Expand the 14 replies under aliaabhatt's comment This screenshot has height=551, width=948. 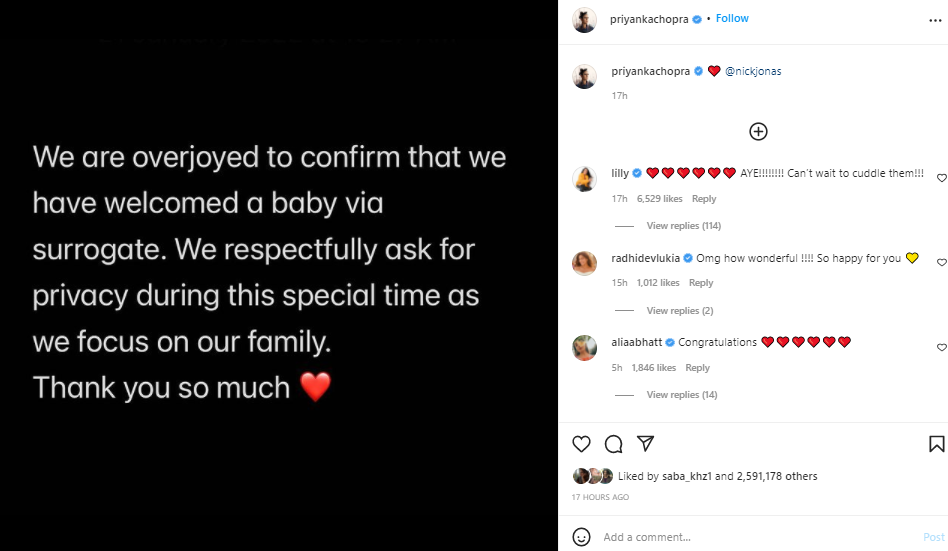[682, 395]
